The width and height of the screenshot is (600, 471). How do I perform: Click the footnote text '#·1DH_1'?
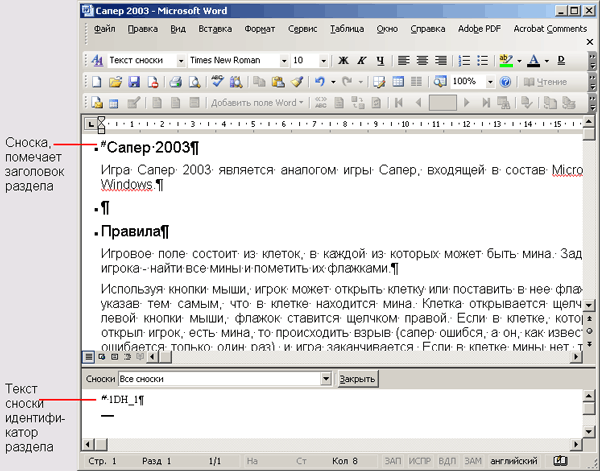click(x=122, y=400)
